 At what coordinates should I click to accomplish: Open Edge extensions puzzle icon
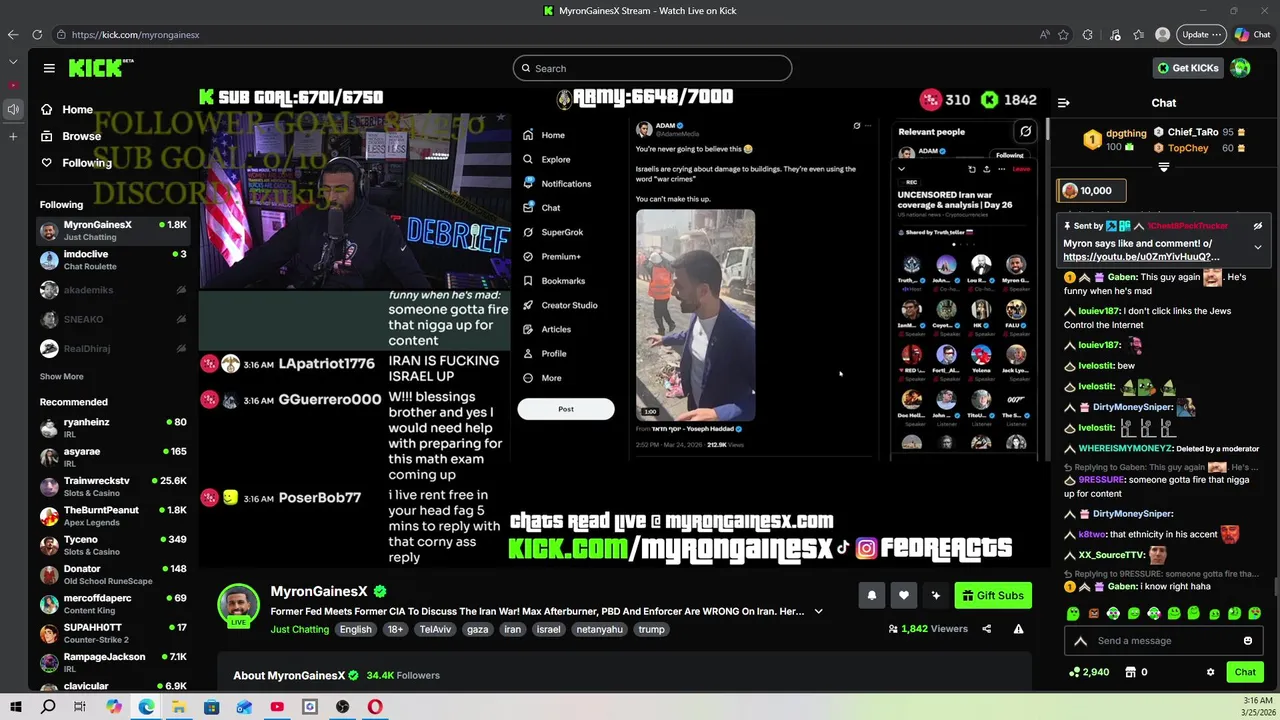[1088, 34]
